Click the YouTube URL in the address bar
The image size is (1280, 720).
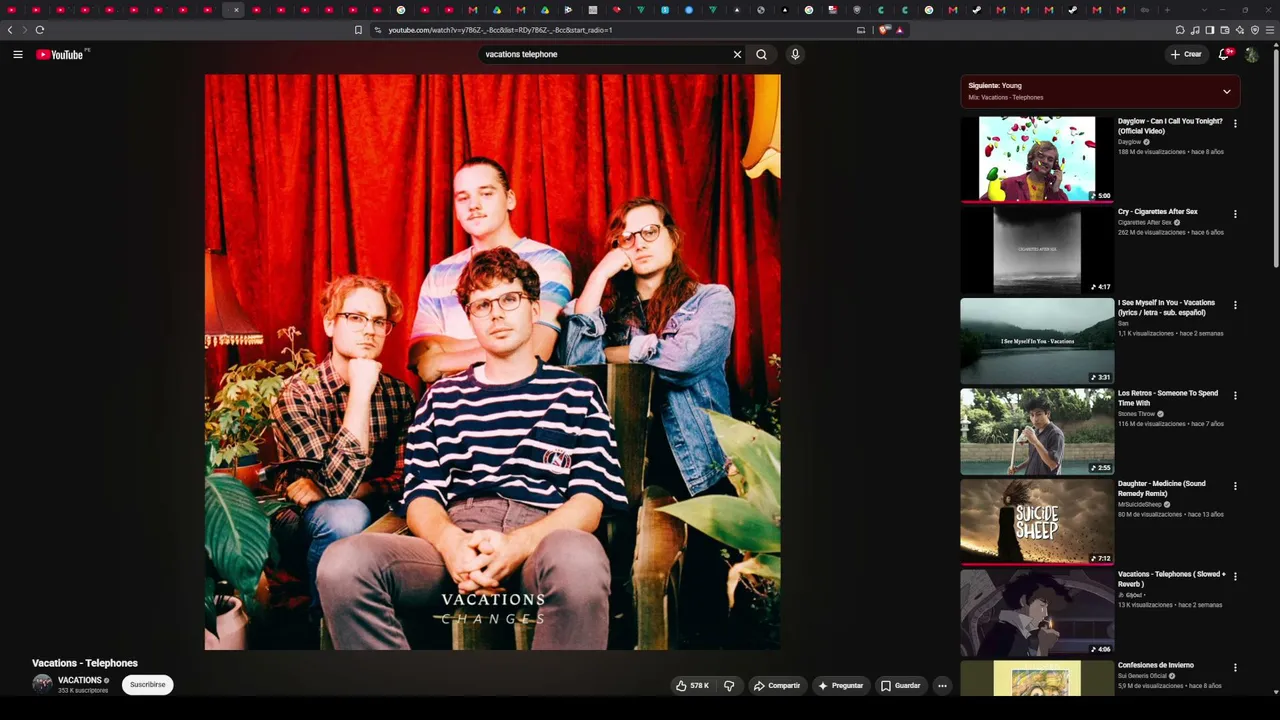(x=500, y=30)
